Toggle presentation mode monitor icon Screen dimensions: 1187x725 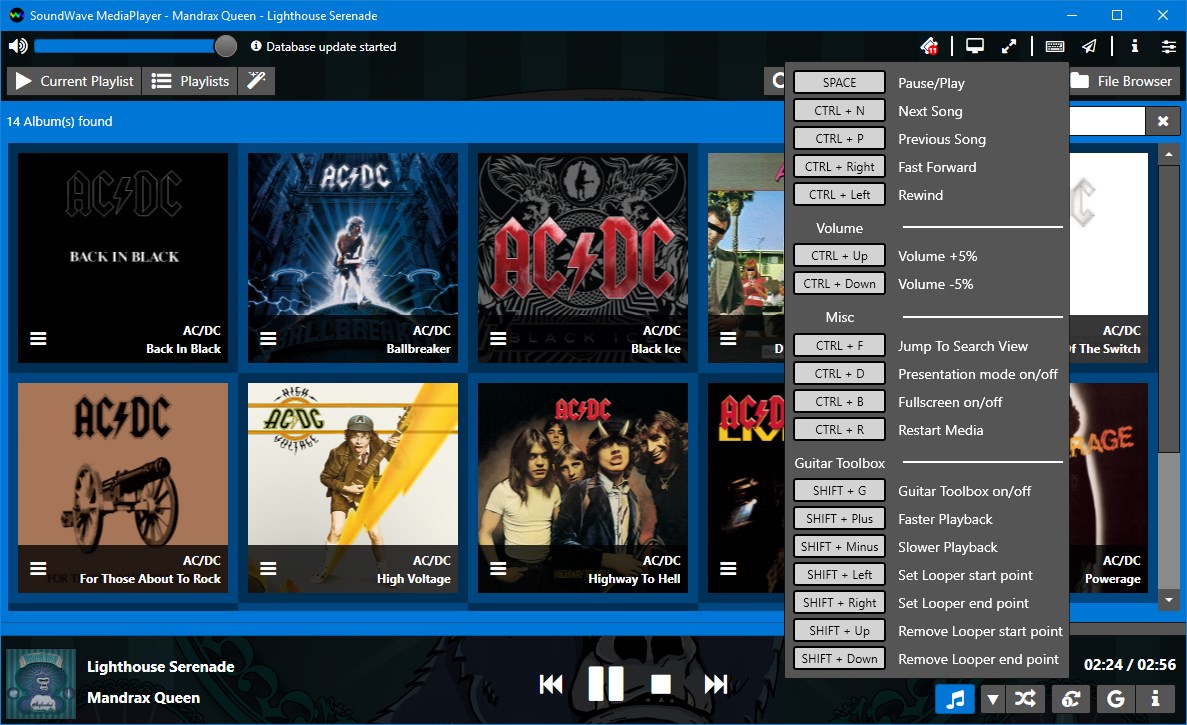[x=975, y=46]
